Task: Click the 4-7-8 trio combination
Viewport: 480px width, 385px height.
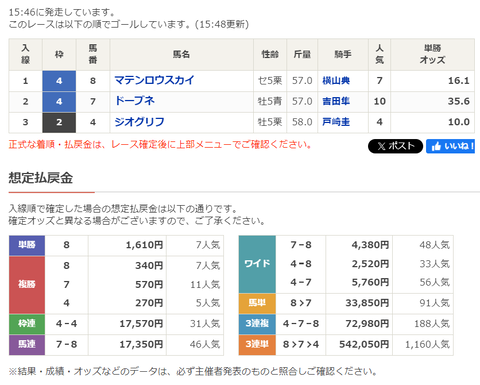Action: 301,324
